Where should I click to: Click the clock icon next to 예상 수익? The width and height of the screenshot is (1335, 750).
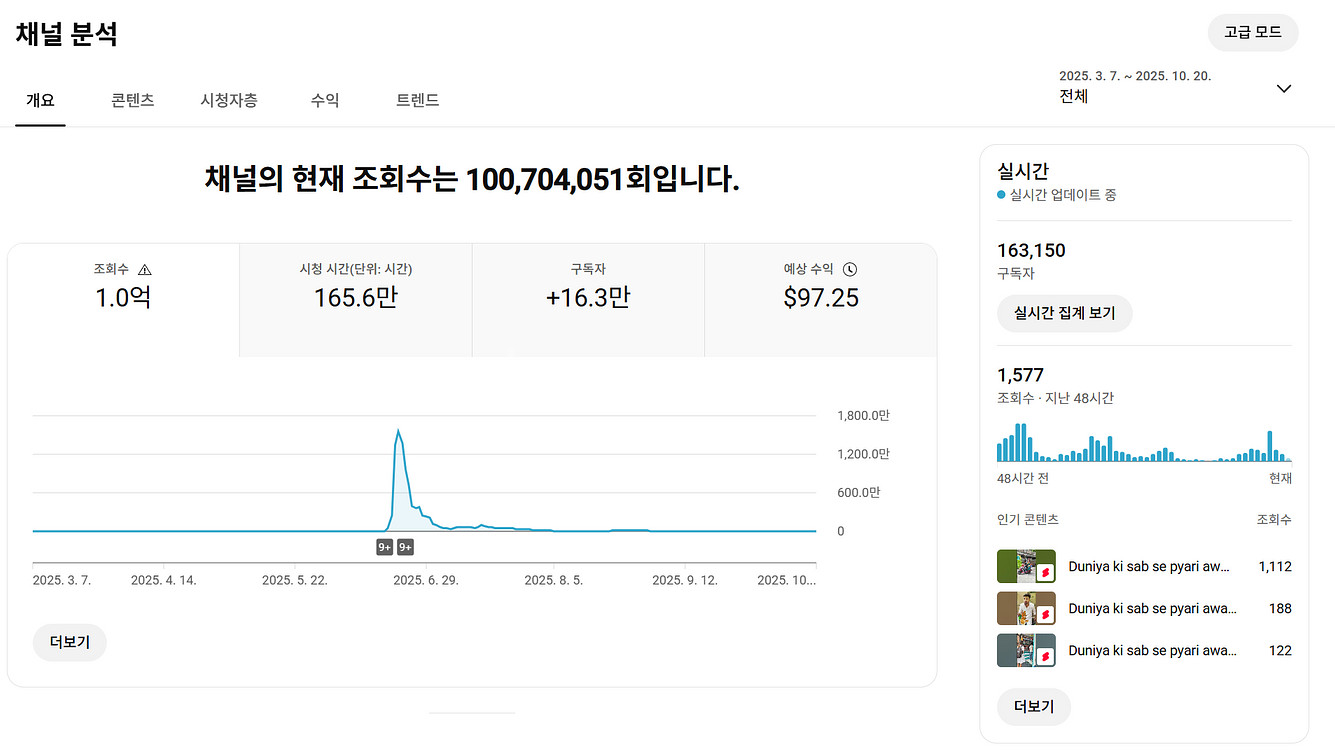pyautogui.click(x=850, y=269)
